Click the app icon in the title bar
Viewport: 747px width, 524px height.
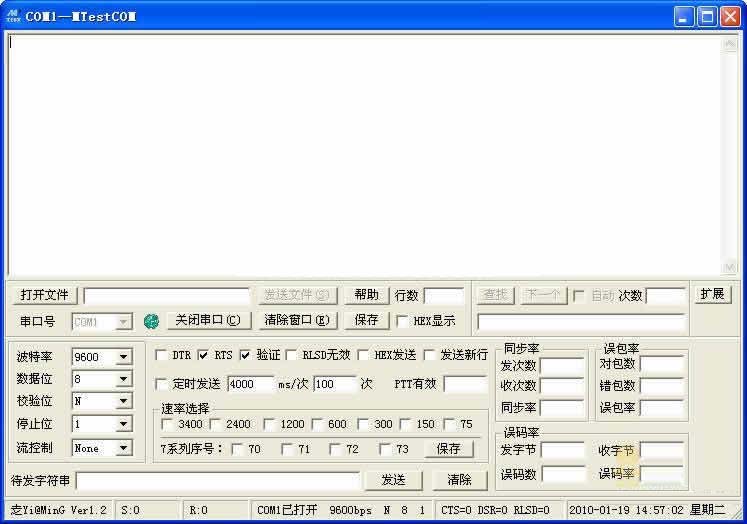tap(13, 16)
